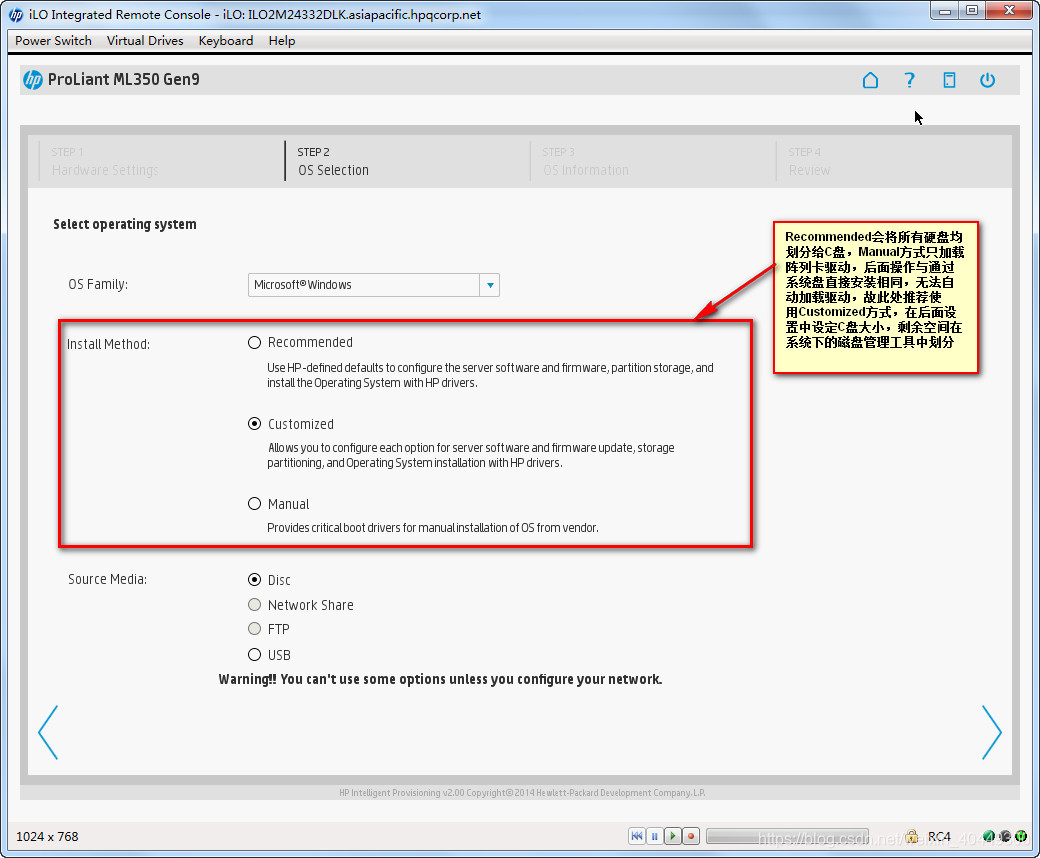Choose USB as source media
Image resolution: width=1040 pixels, height=858 pixels.
coord(254,655)
